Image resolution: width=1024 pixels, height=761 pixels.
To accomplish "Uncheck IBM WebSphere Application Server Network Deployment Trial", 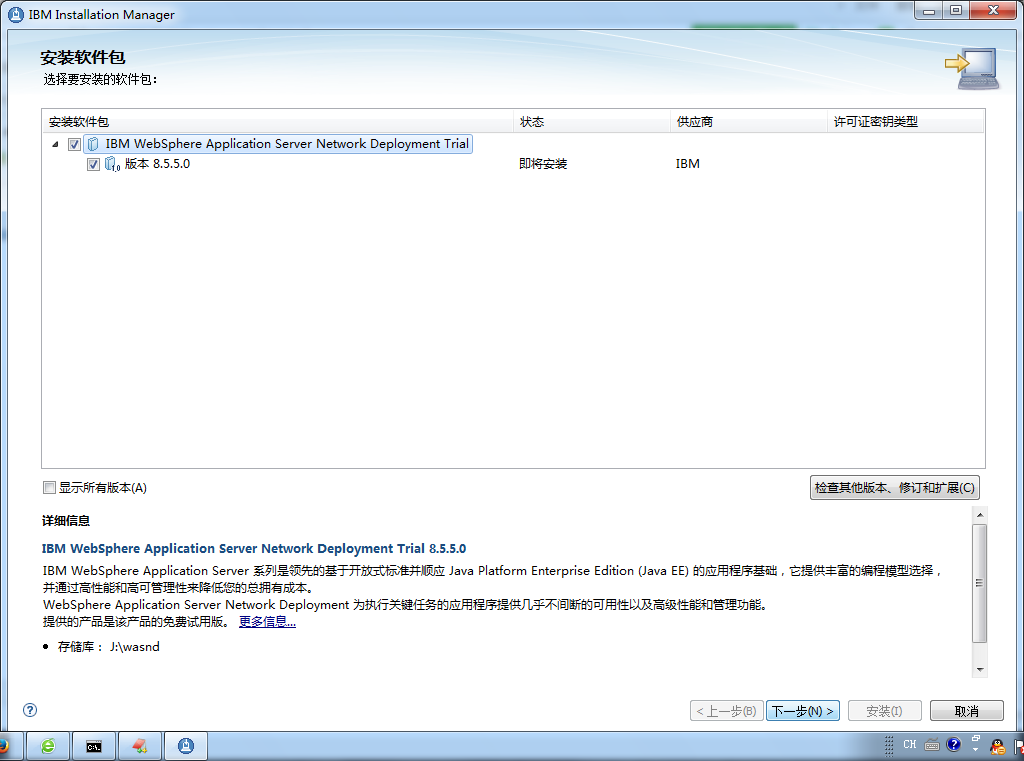I will [74, 144].
